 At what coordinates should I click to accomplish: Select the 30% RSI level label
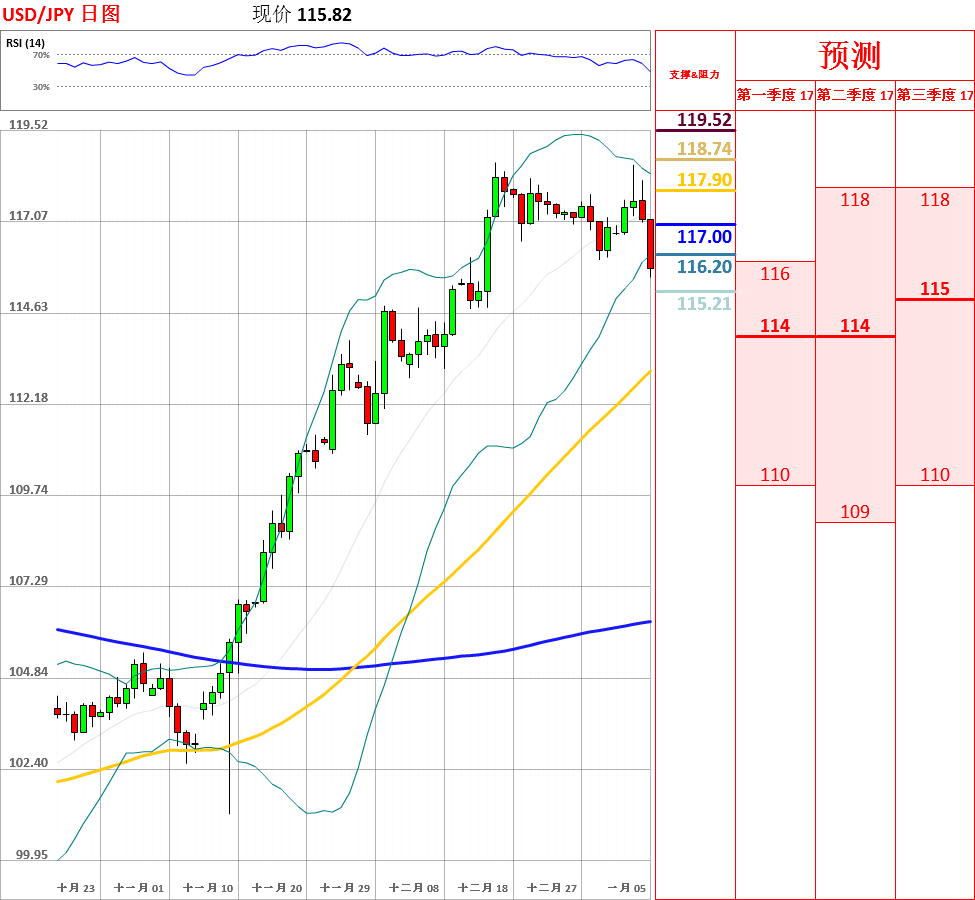(x=41, y=87)
